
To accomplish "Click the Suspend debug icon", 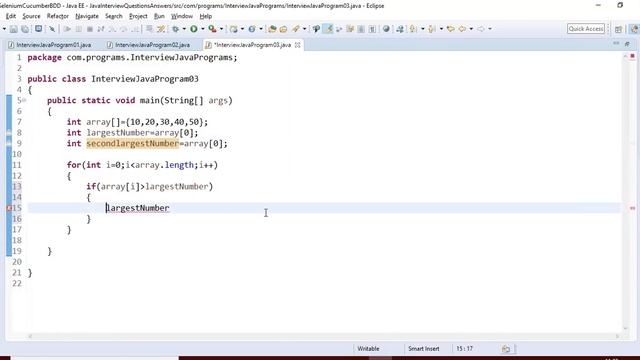I will click(79, 29).
